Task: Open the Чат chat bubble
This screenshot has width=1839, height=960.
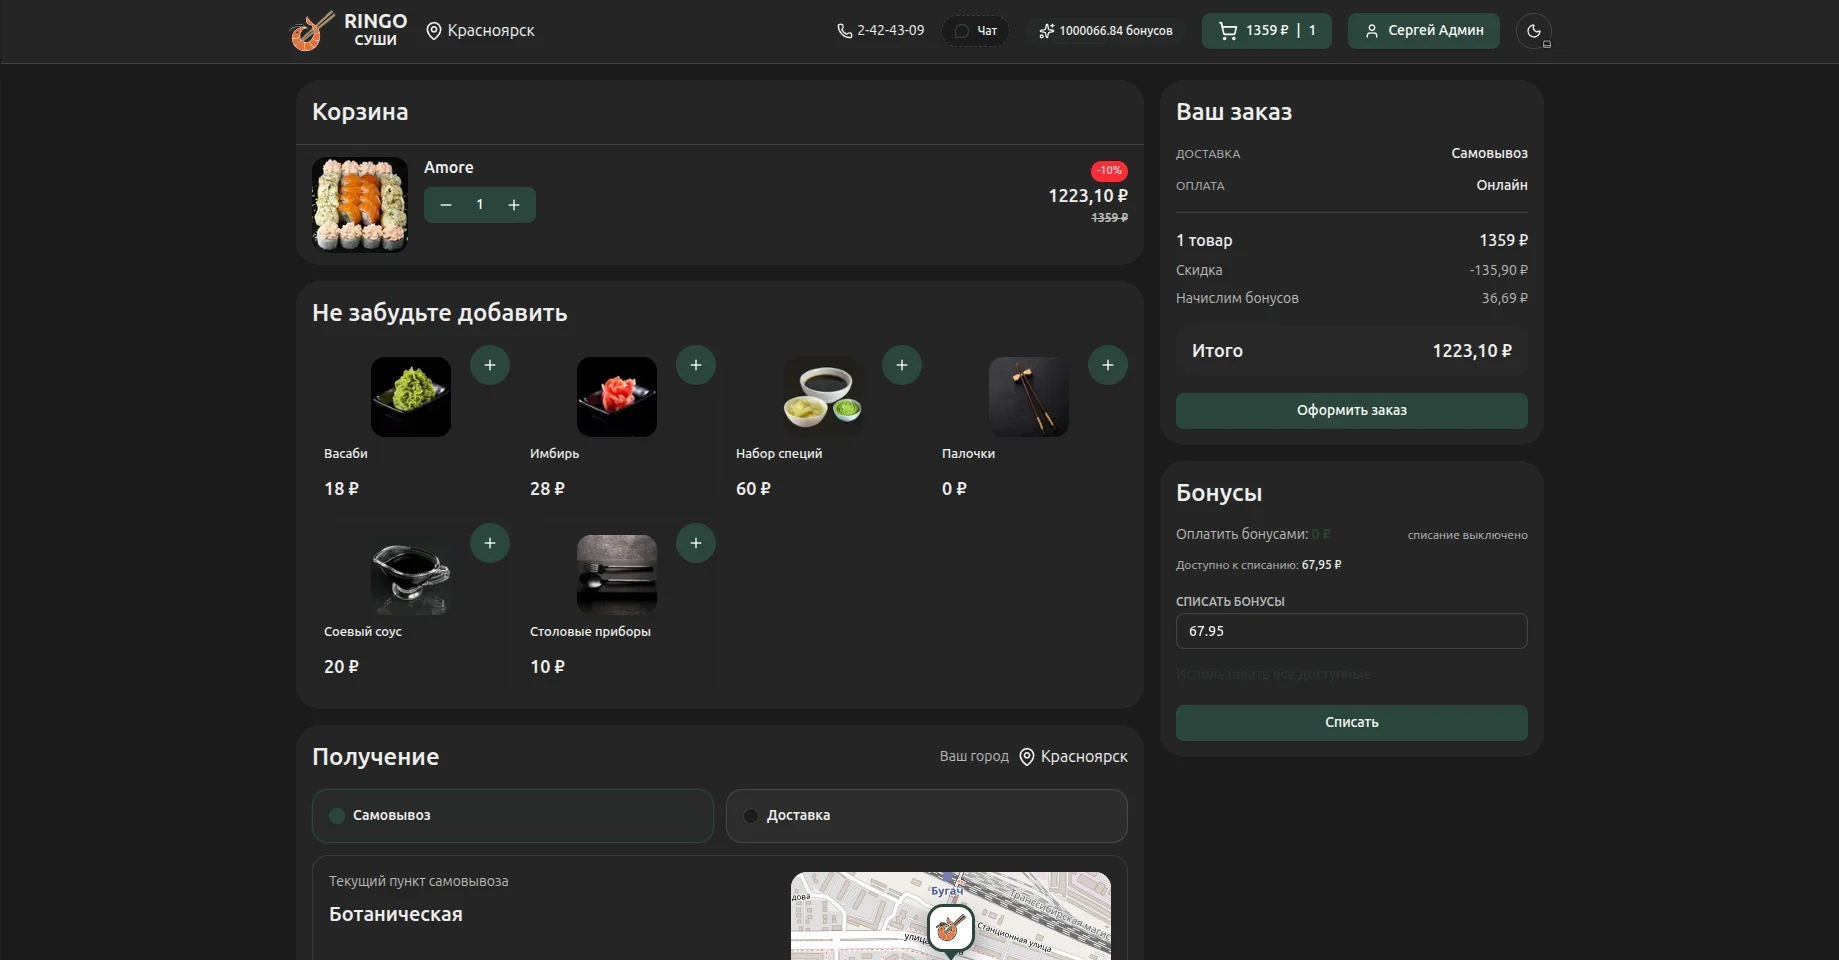Action: click(975, 31)
